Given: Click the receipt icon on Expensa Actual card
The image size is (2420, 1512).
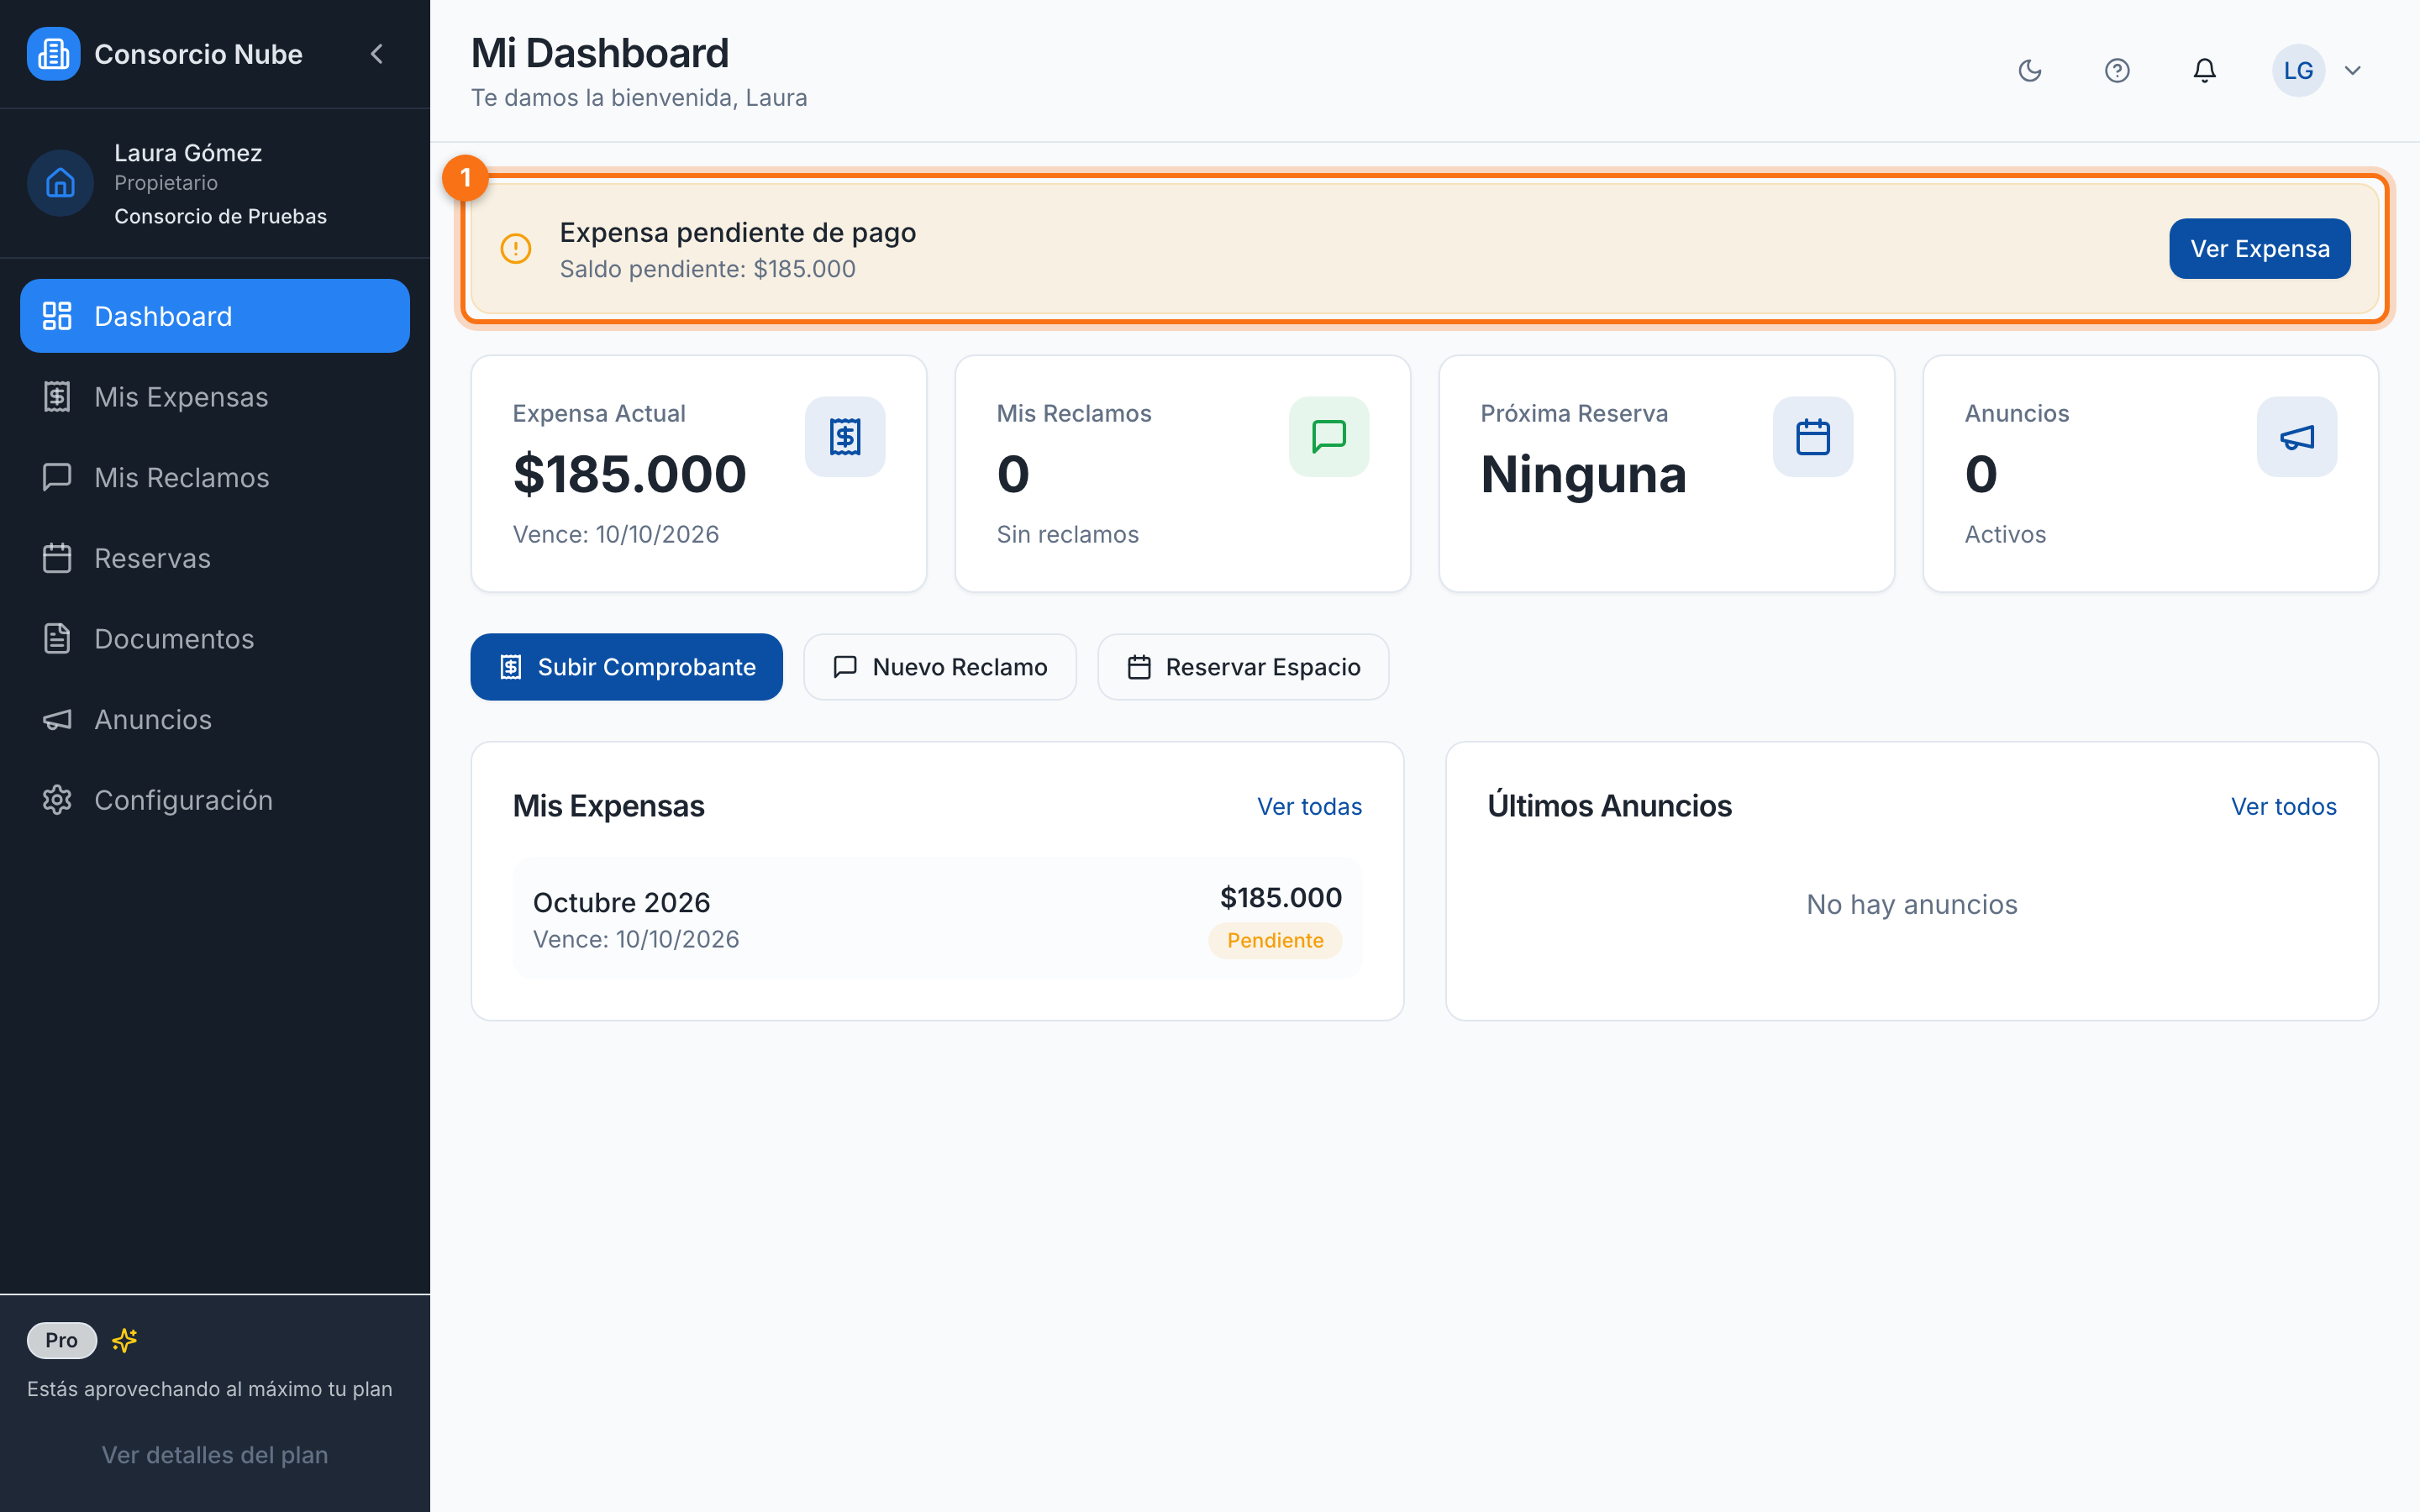Looking at the screenshot, I should click(x=845, y=437).
